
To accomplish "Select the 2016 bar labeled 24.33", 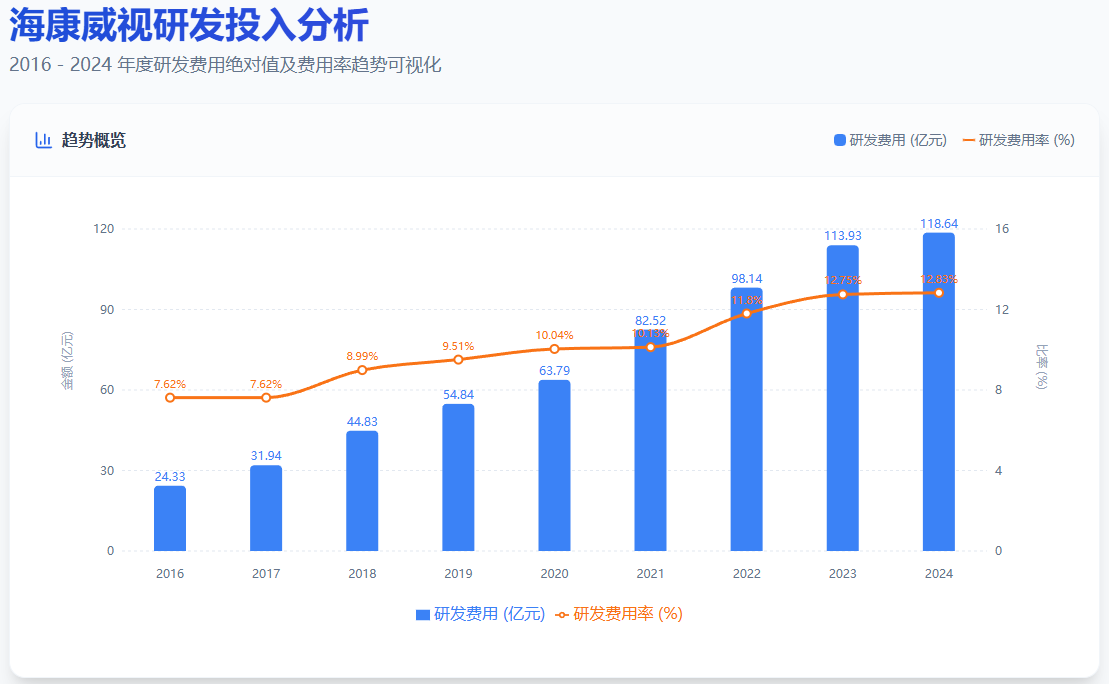I will tap(170, 518).
